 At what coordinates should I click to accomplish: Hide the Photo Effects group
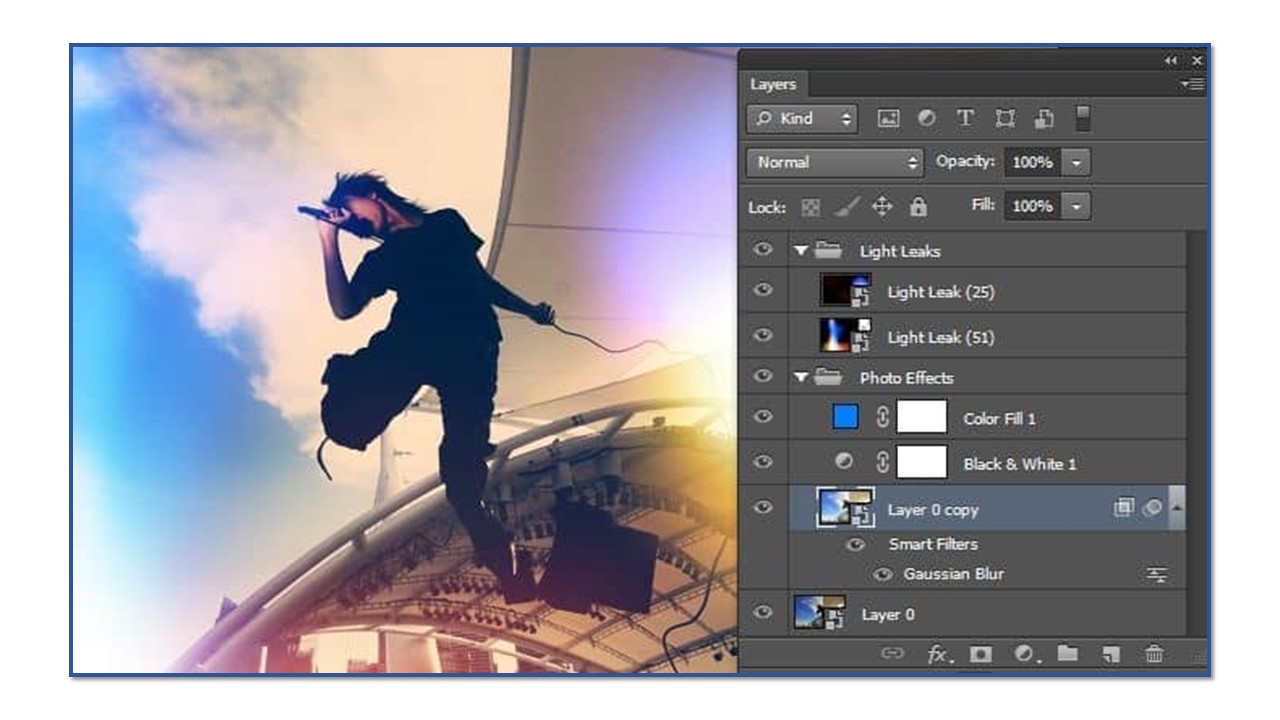[x=764, y=378]
